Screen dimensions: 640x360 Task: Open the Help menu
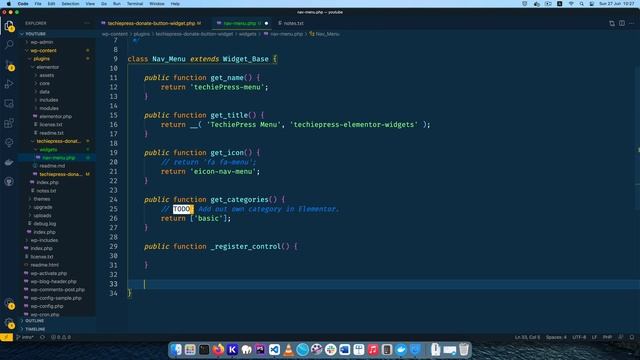(x=175, y=4)
